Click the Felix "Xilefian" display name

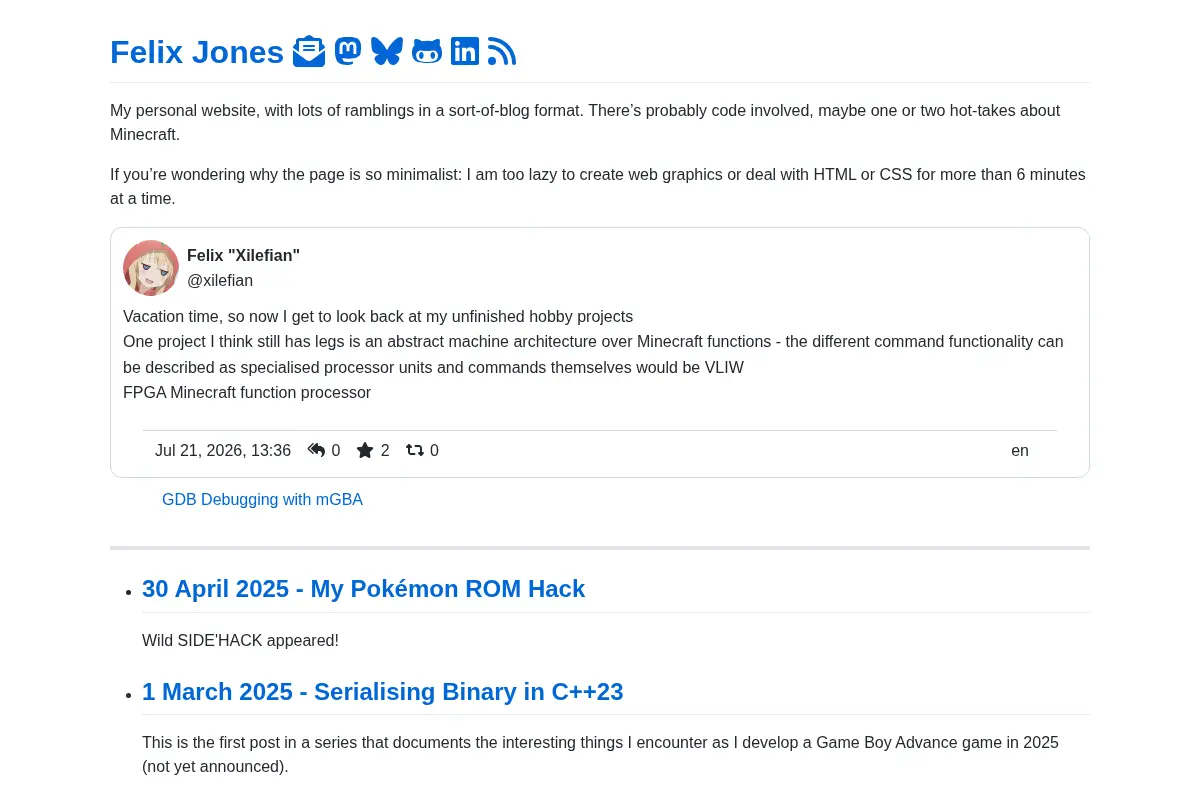coord(243,255)
